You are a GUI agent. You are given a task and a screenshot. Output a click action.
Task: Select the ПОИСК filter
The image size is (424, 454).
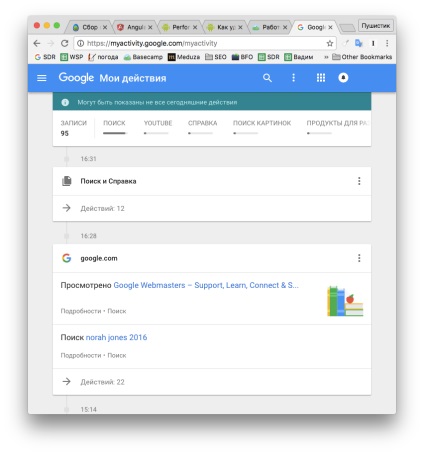coord(114,127)
